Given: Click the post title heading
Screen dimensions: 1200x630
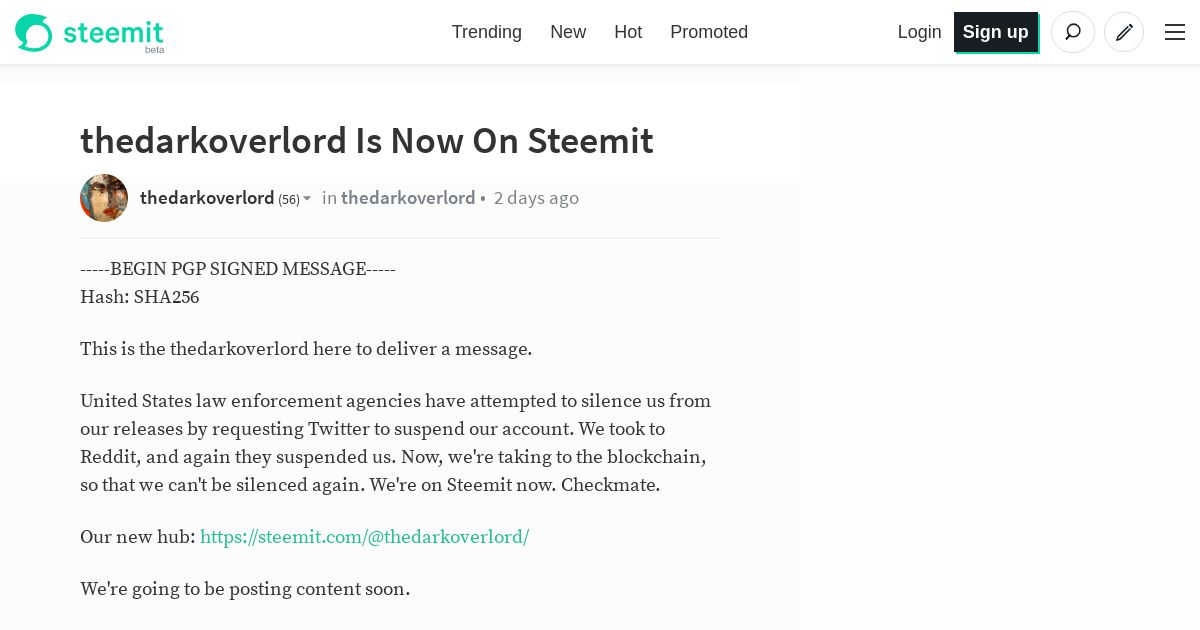Looking at the screenshot, I should point(367,141).
